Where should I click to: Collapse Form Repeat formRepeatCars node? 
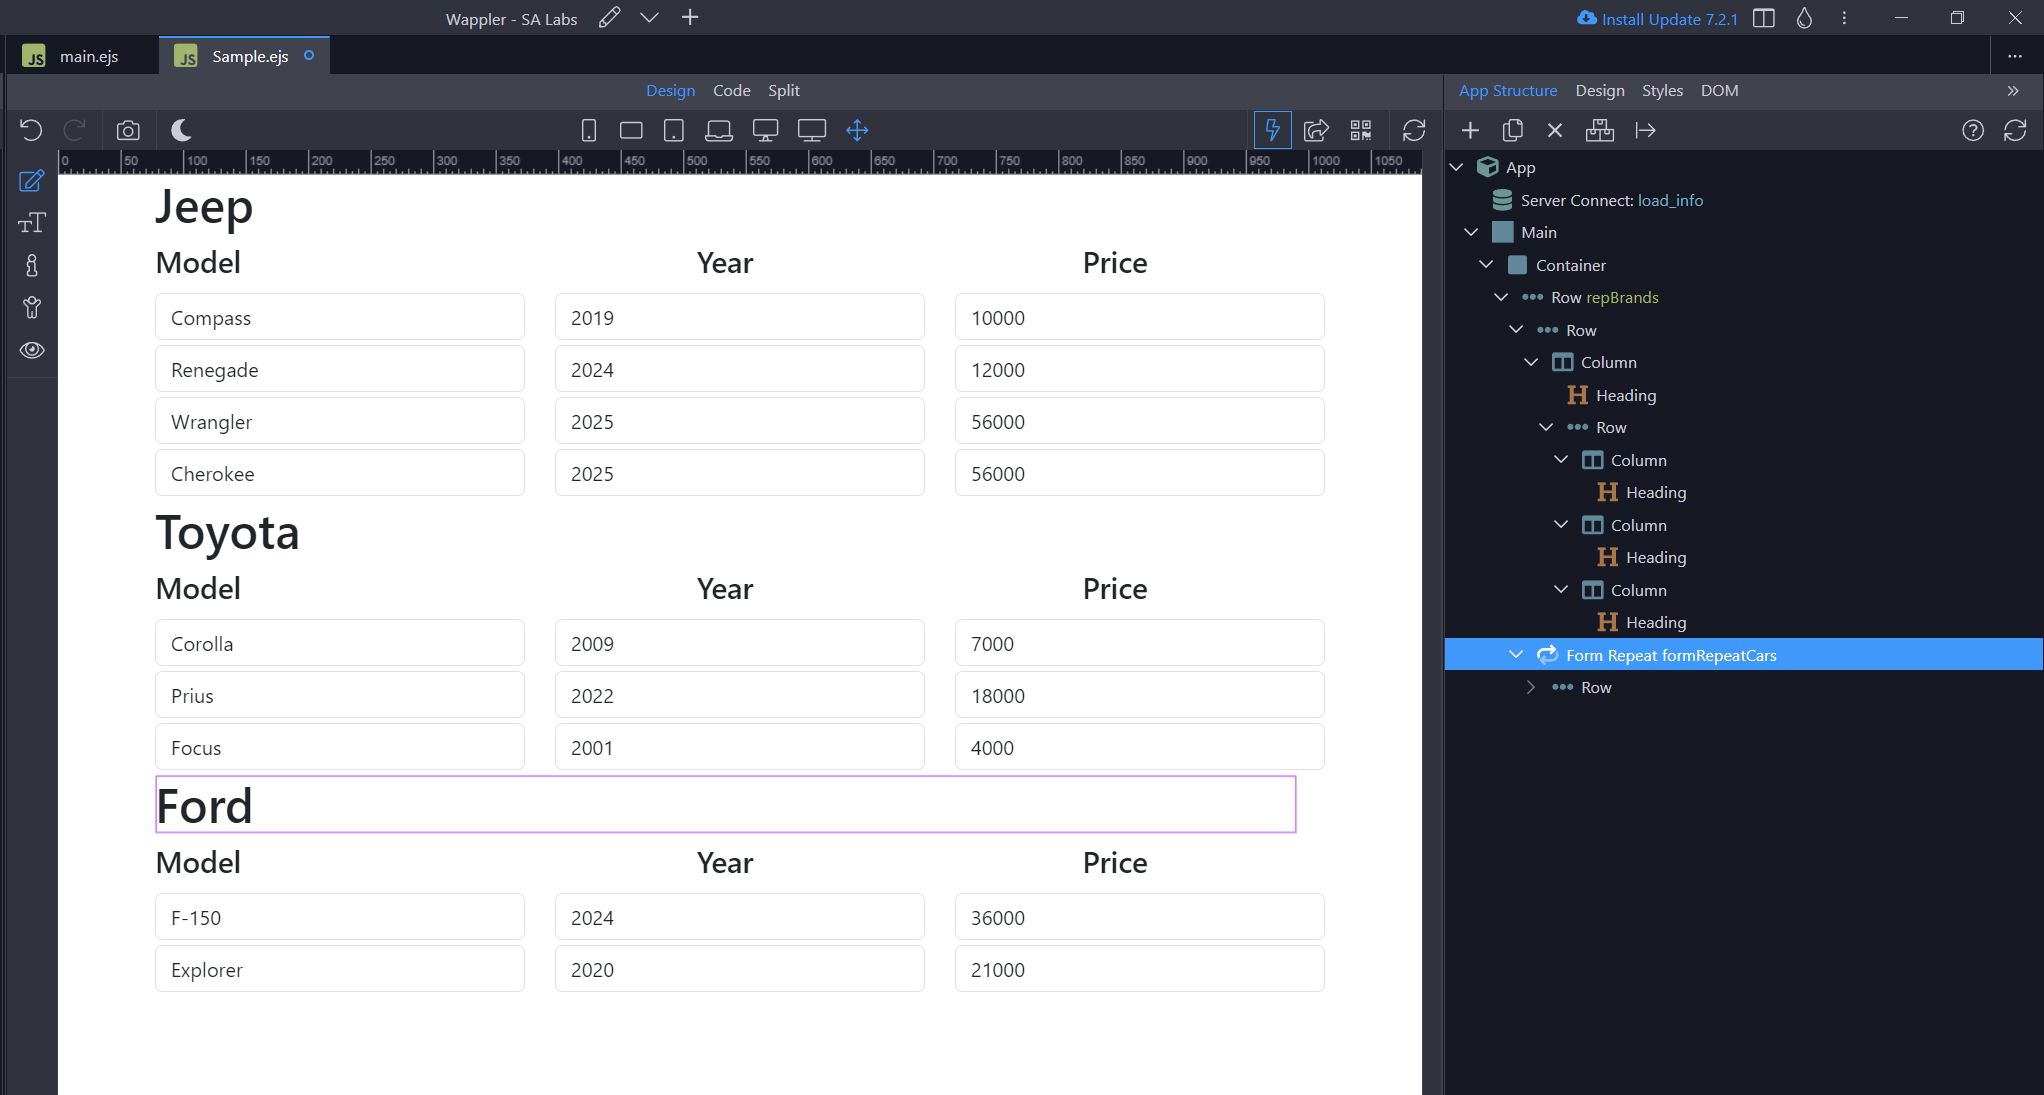[1516, 655]
